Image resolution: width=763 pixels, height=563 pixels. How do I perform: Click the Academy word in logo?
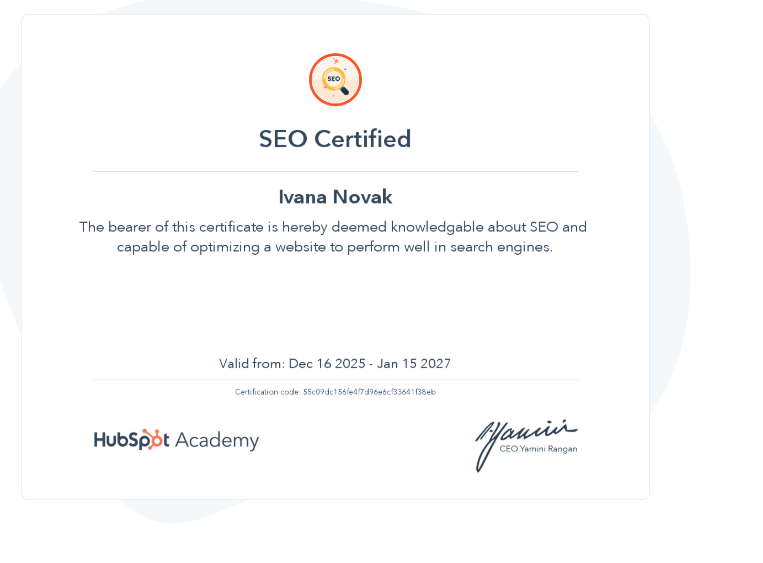217,440
